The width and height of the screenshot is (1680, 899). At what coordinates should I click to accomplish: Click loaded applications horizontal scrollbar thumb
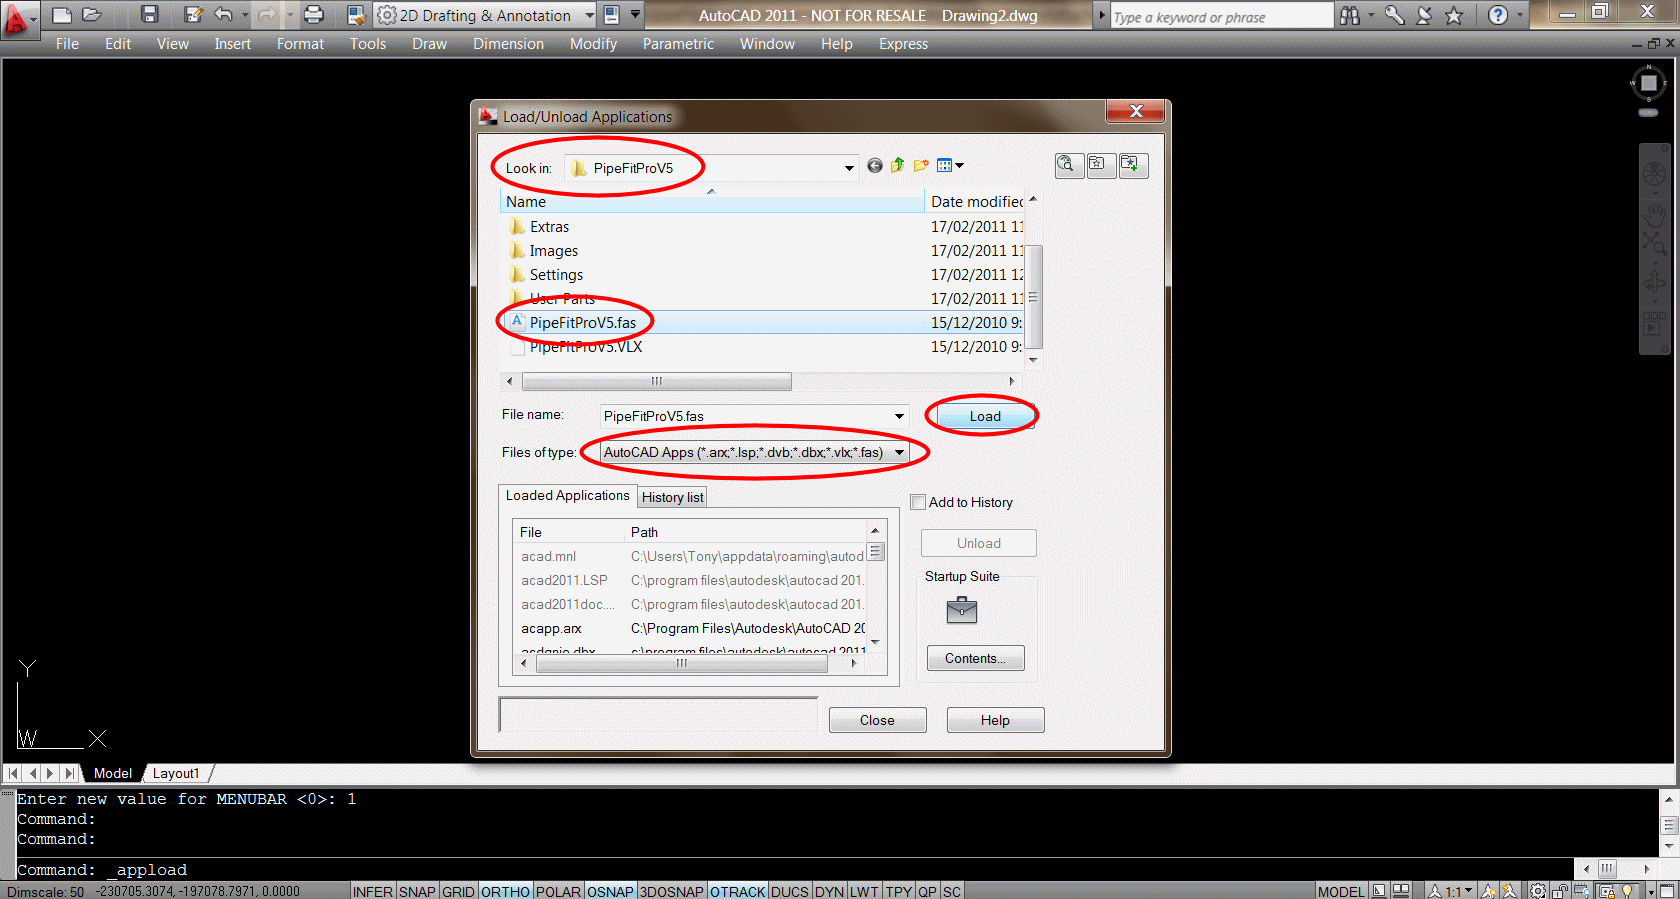(x=681, y=663)
